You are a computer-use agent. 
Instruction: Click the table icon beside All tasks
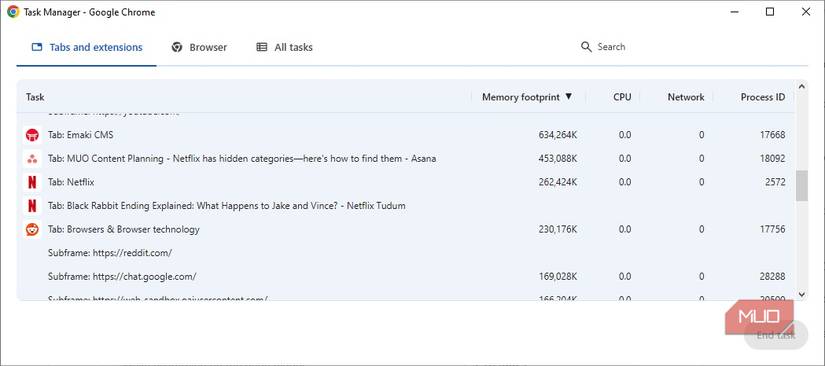point(261,47)
